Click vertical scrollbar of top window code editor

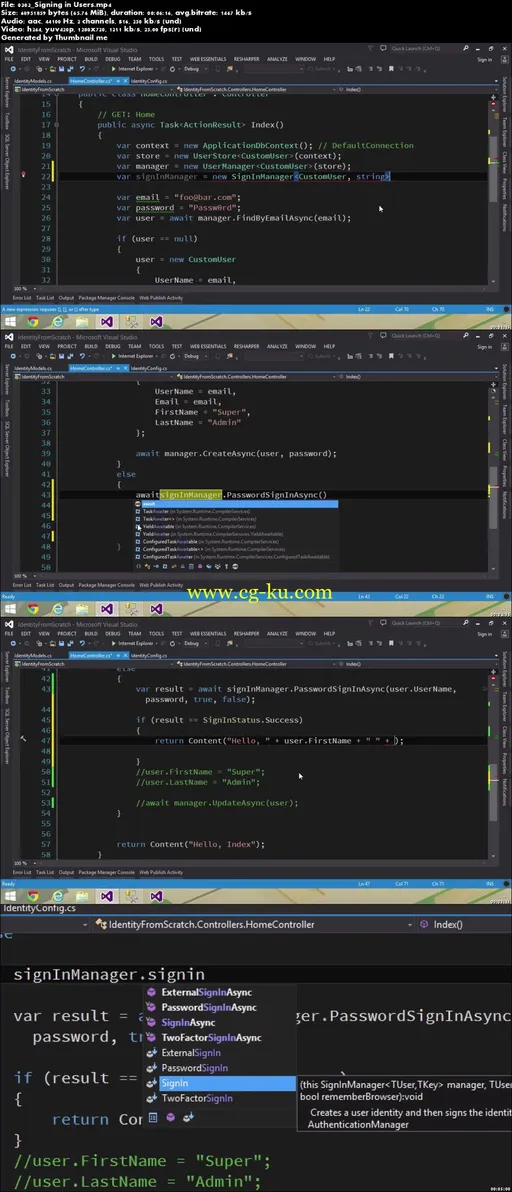pyautogui.click(x=493, y=190)
